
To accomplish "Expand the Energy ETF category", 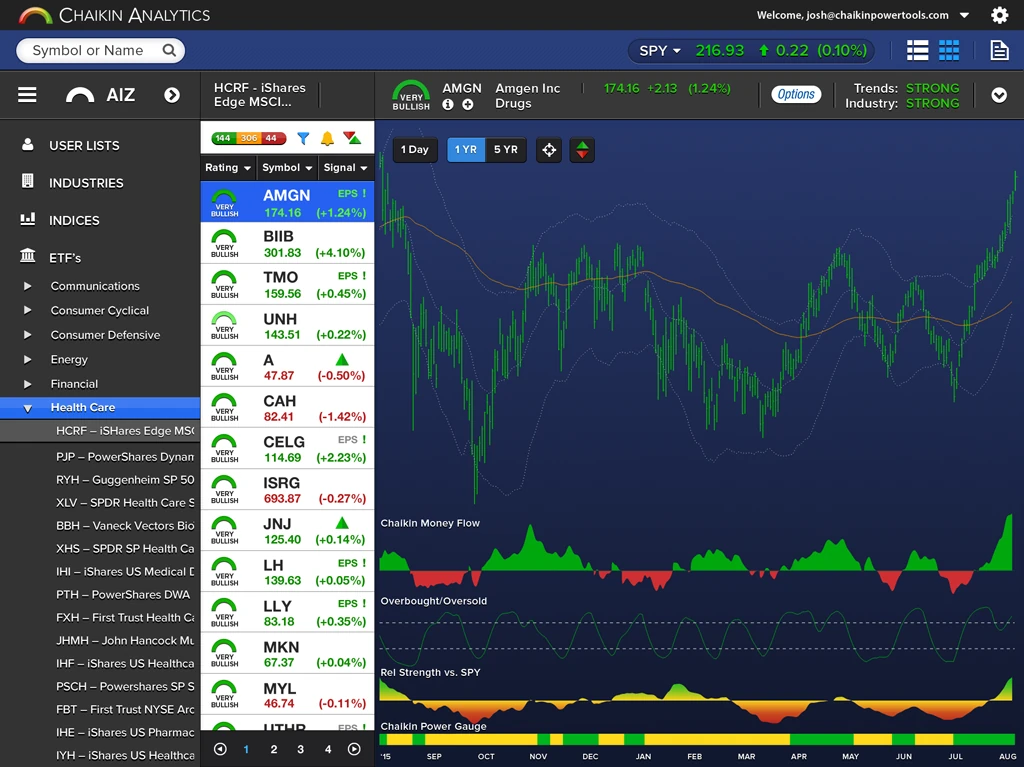I will (27, 359).
